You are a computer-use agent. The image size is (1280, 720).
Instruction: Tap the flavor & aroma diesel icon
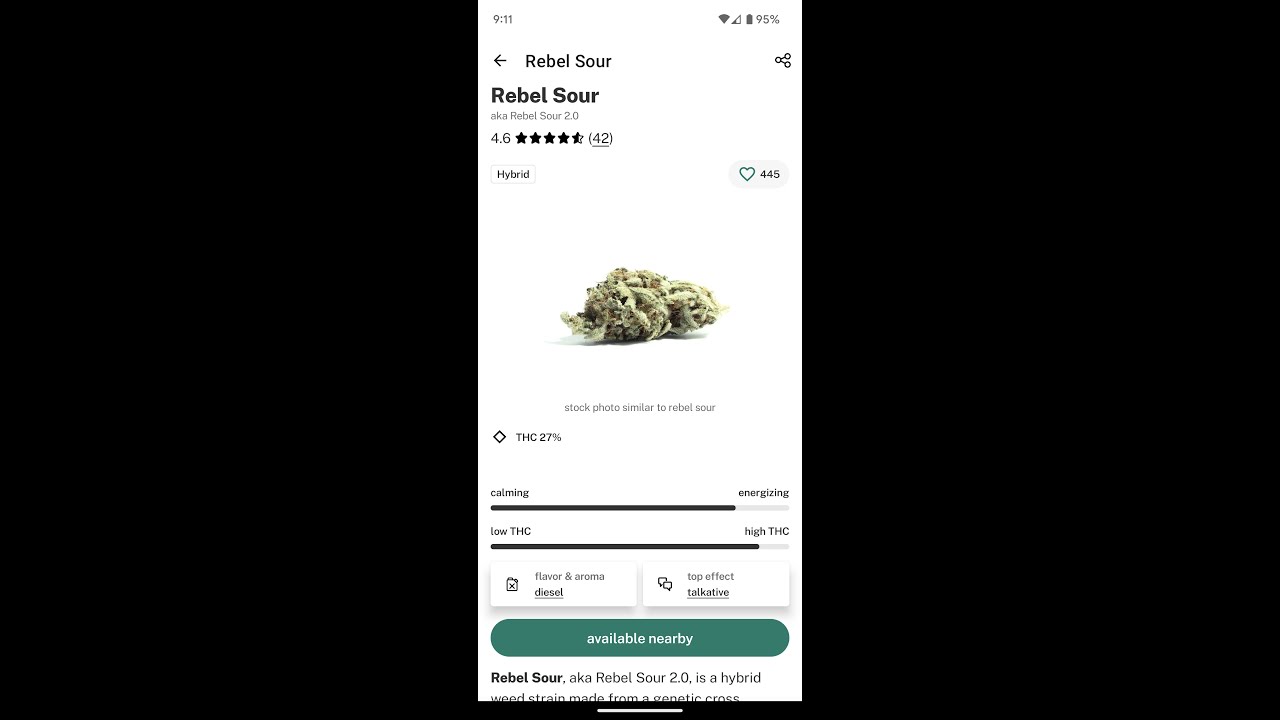[512, 585]
